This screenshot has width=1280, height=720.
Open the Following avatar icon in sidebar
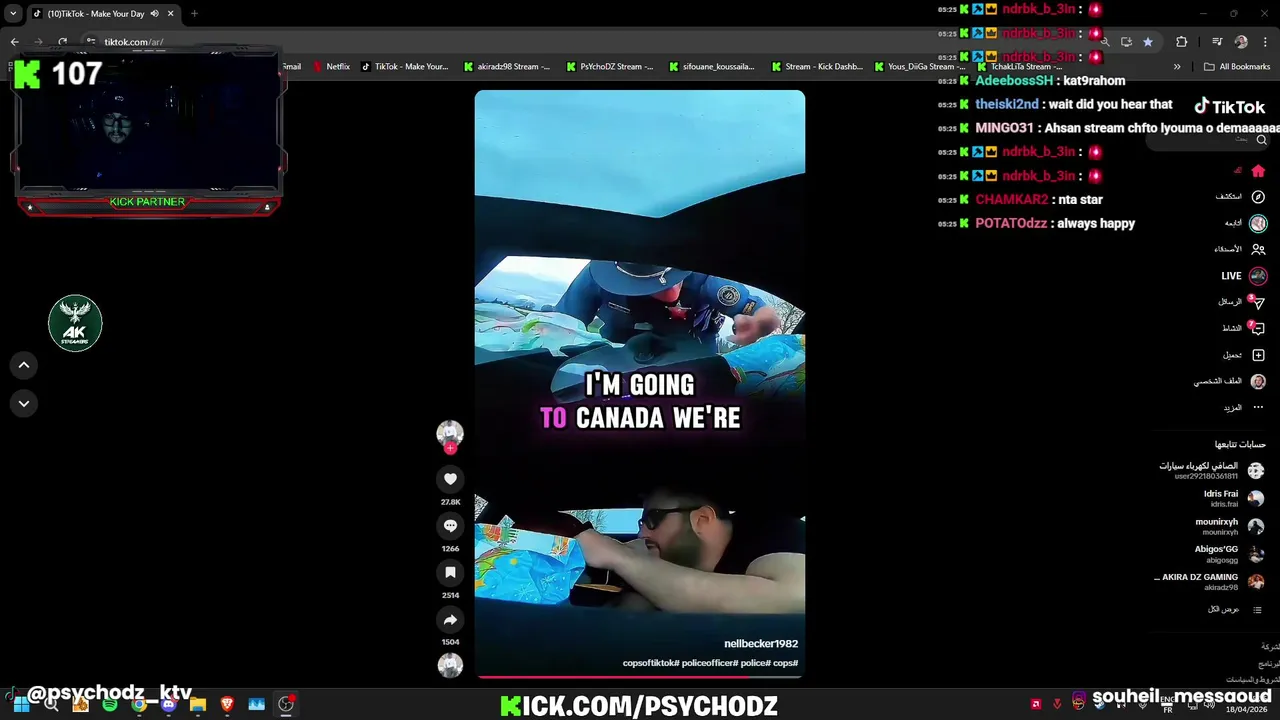1258,223
